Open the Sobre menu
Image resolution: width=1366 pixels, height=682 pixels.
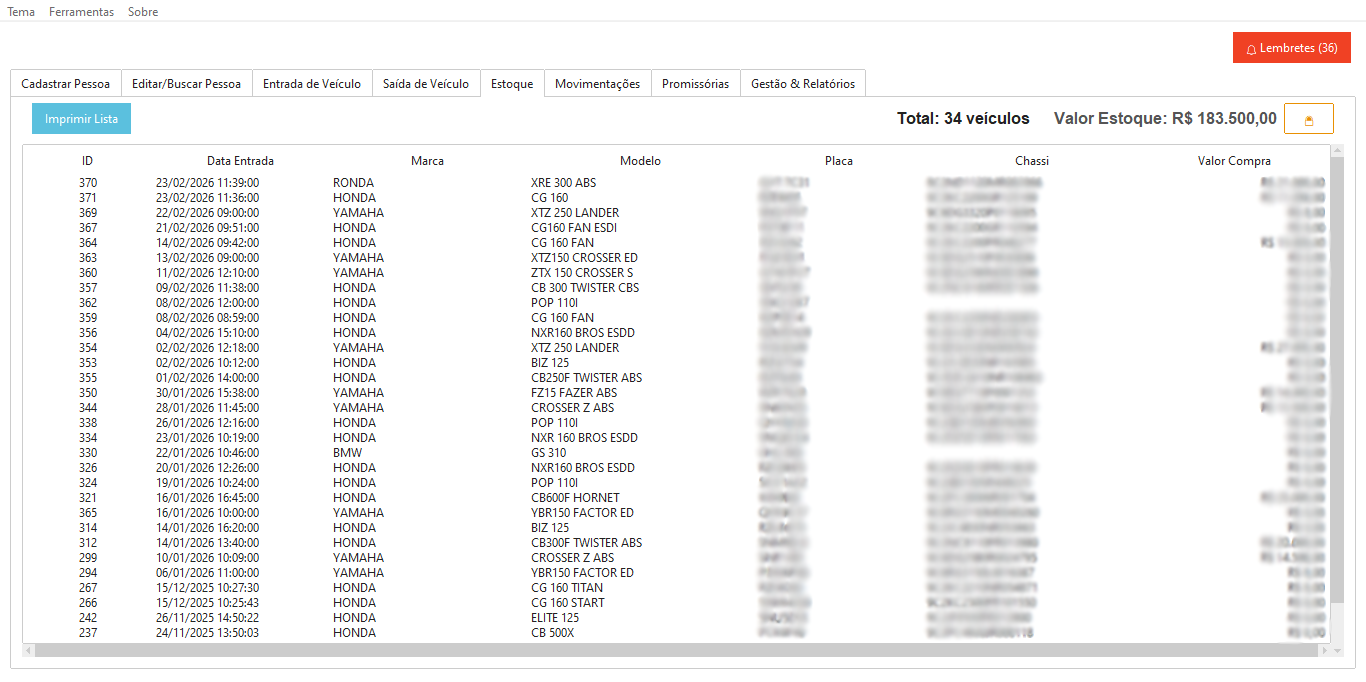(x=143, y=12)
